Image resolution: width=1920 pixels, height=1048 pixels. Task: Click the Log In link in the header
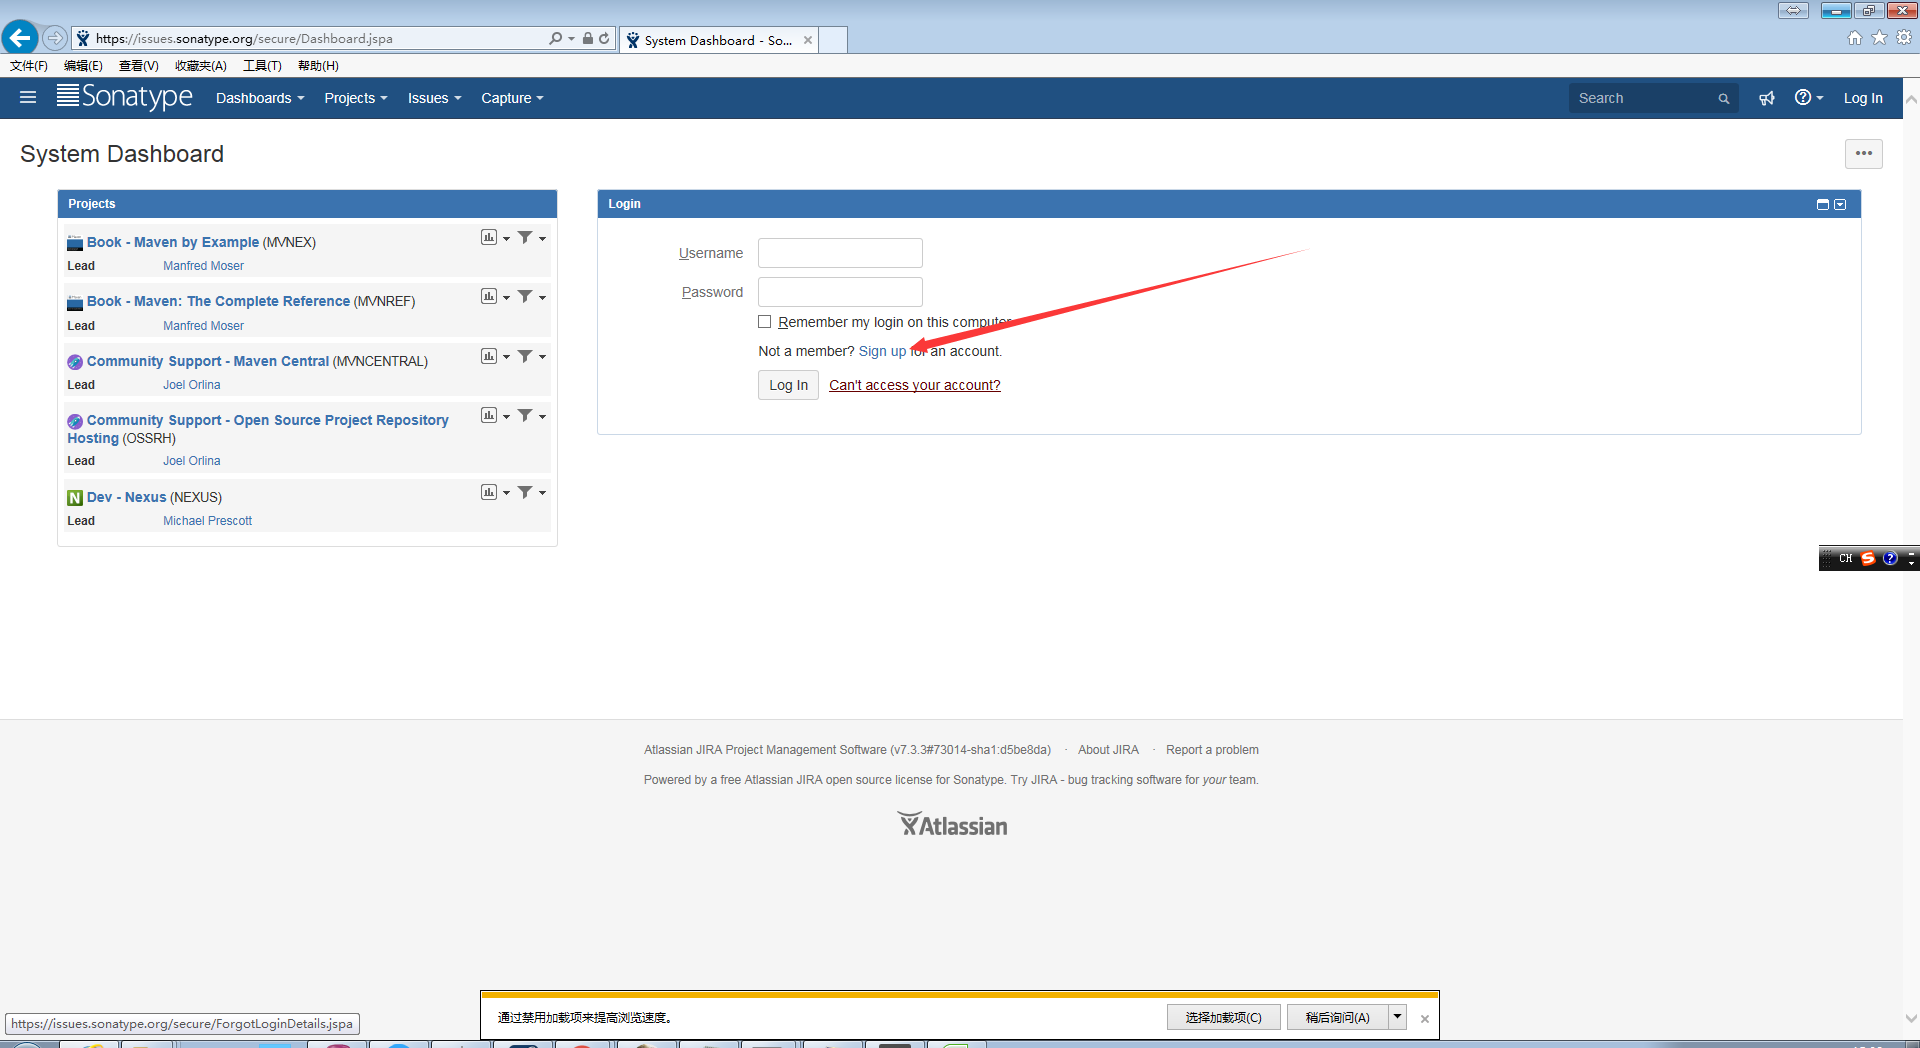pyautogui.click(x=1863, y=98)
